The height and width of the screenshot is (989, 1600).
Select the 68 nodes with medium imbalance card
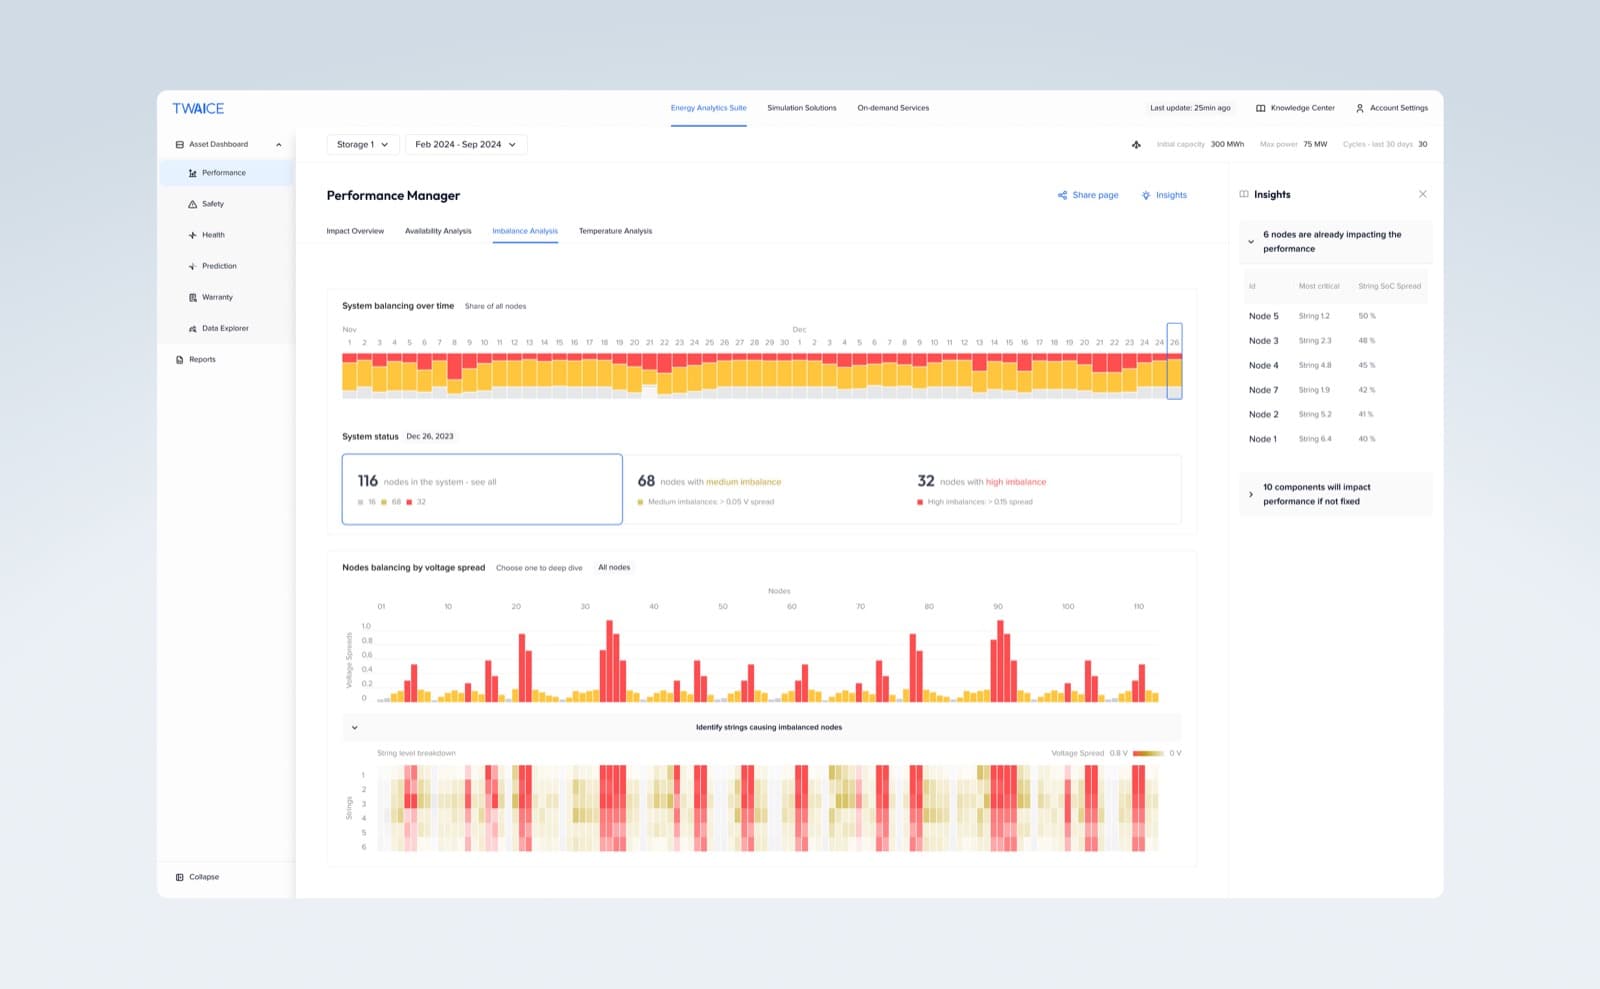762,489
